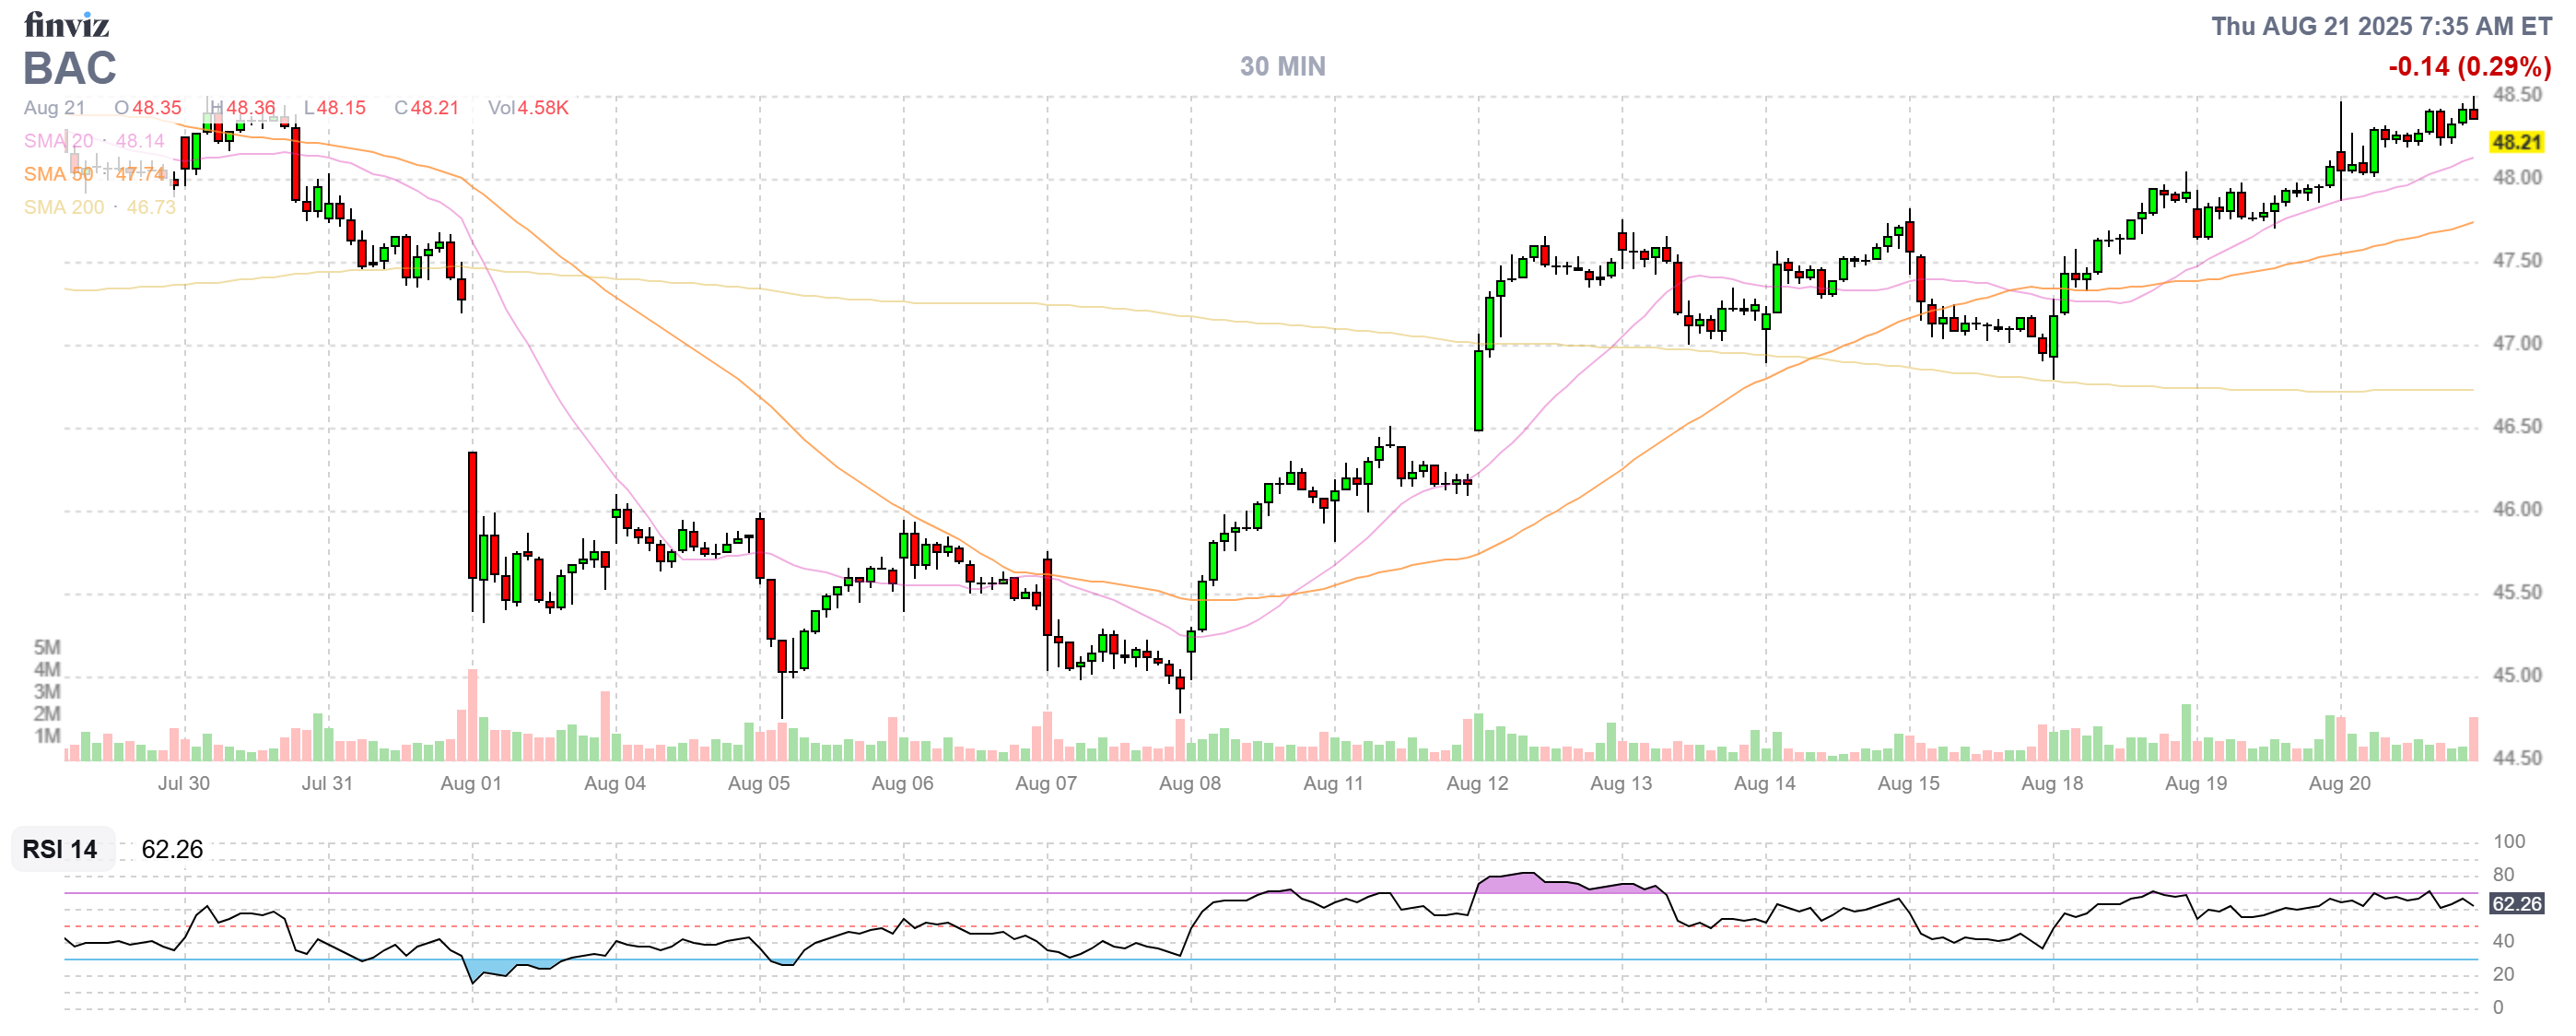The width and height of the screenshot is (2576, 1036).
Task: Click the Aug 12 date axis label
Action: point(1476,783)
